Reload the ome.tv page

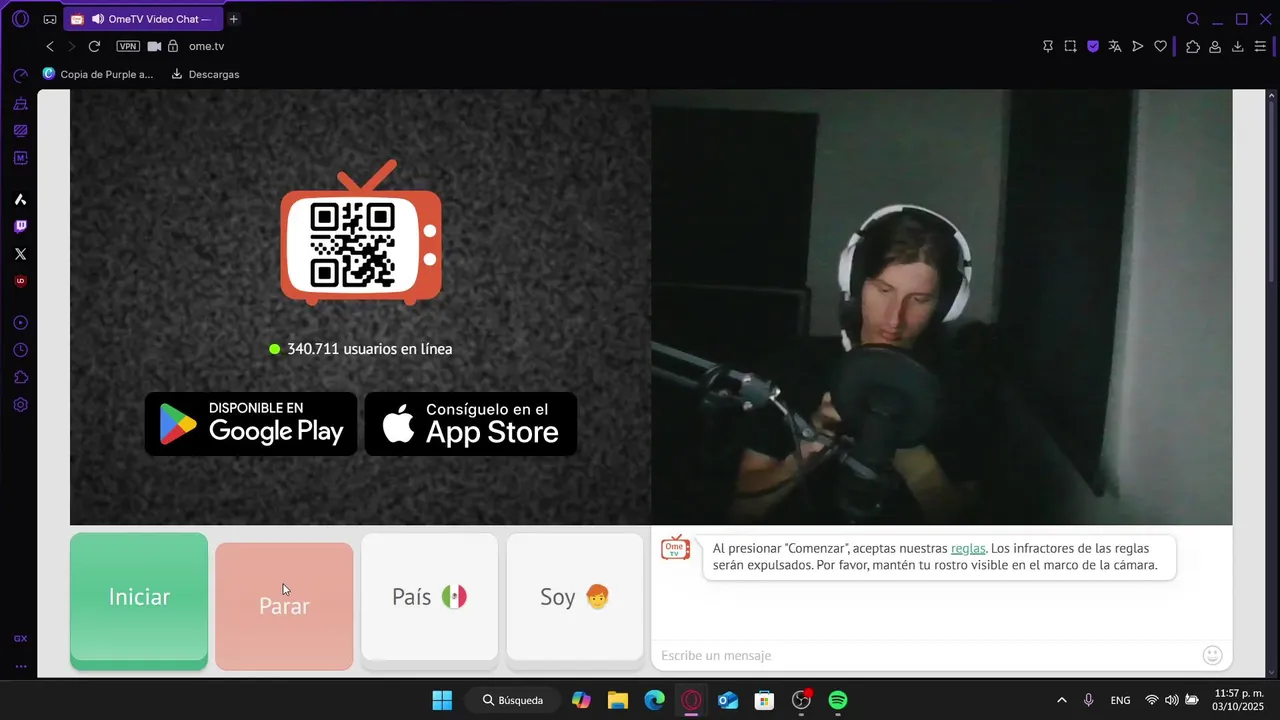click(94, 46)
